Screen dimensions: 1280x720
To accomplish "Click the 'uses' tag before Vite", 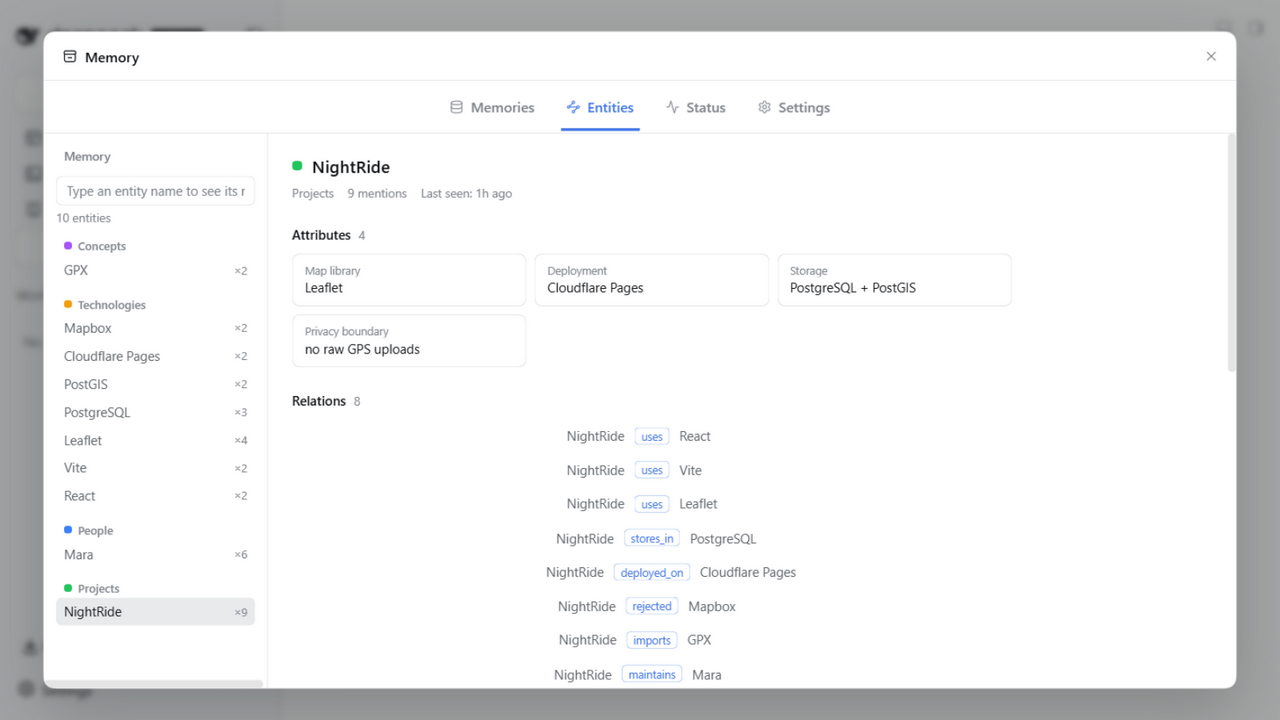I will (x=652, y=471).
